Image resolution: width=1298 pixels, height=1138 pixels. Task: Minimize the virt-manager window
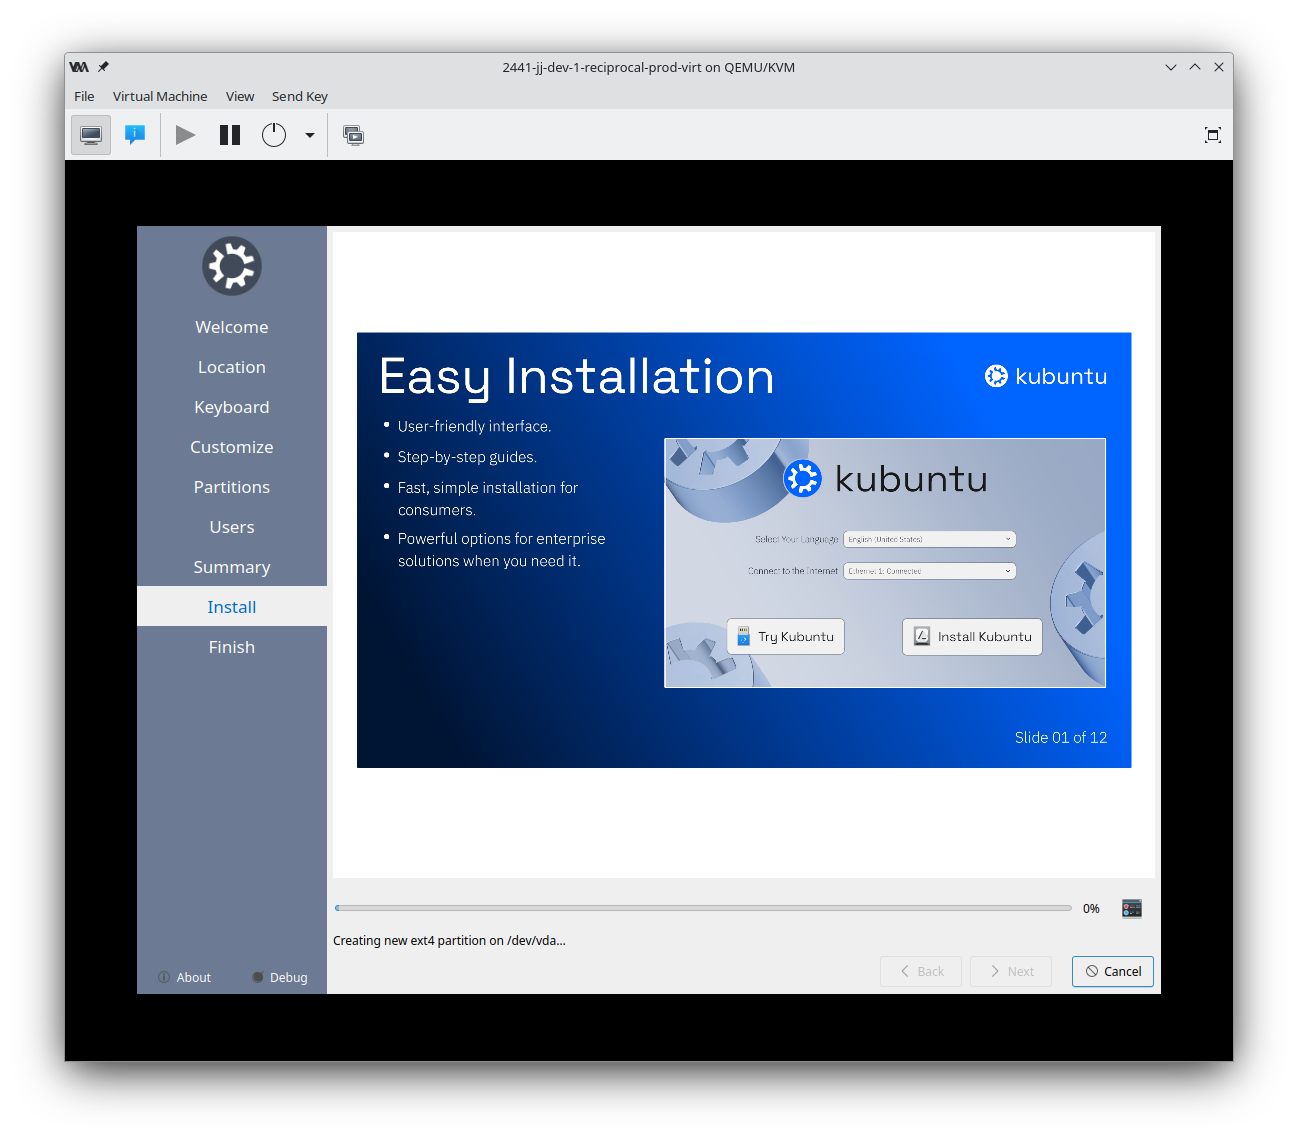click(1171, 67)
